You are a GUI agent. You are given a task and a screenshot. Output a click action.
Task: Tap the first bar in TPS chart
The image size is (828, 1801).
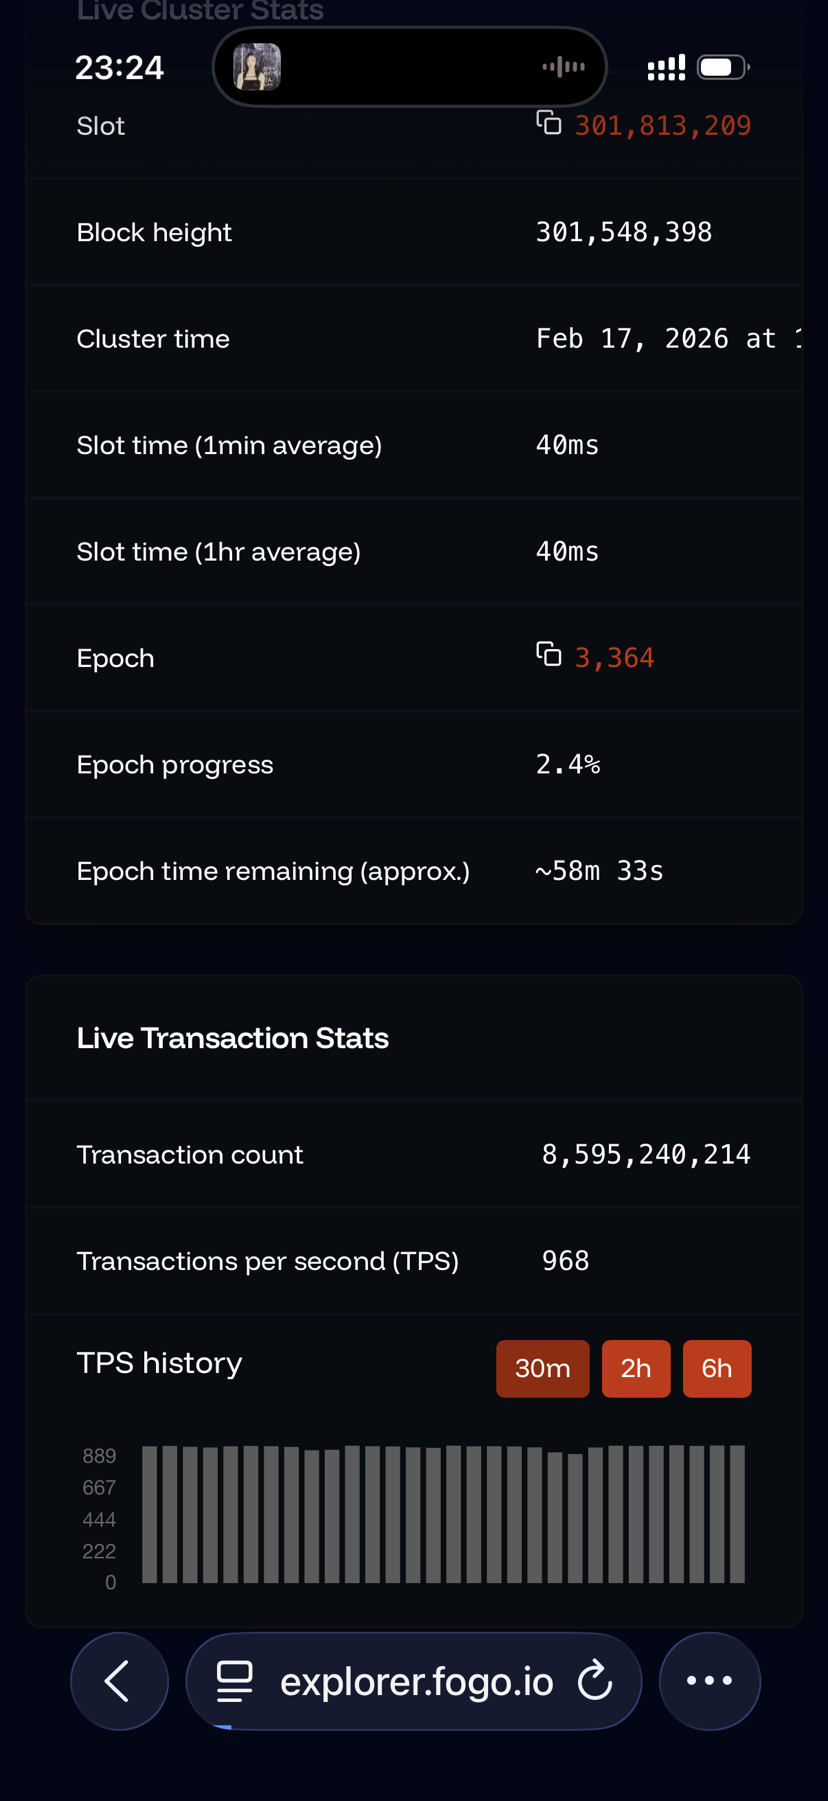(x=150, y=1514)
